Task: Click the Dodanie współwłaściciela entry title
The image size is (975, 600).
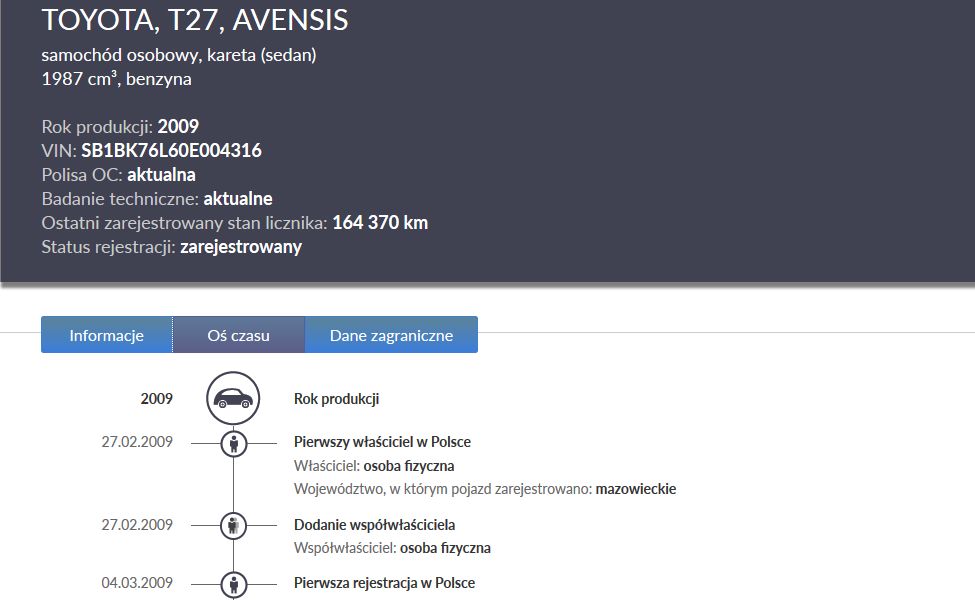Action: [374, 525]
